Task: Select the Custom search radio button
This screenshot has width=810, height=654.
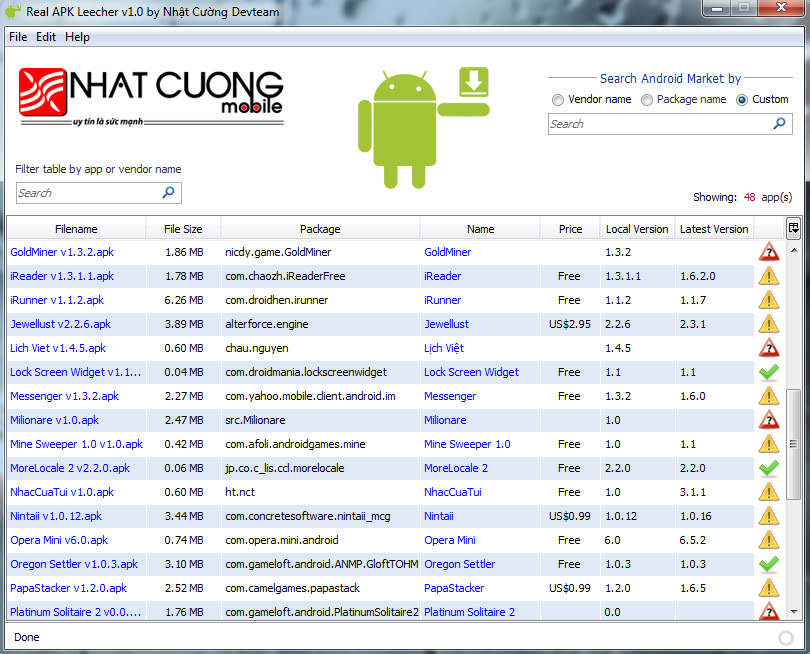Action: [742, 100]
